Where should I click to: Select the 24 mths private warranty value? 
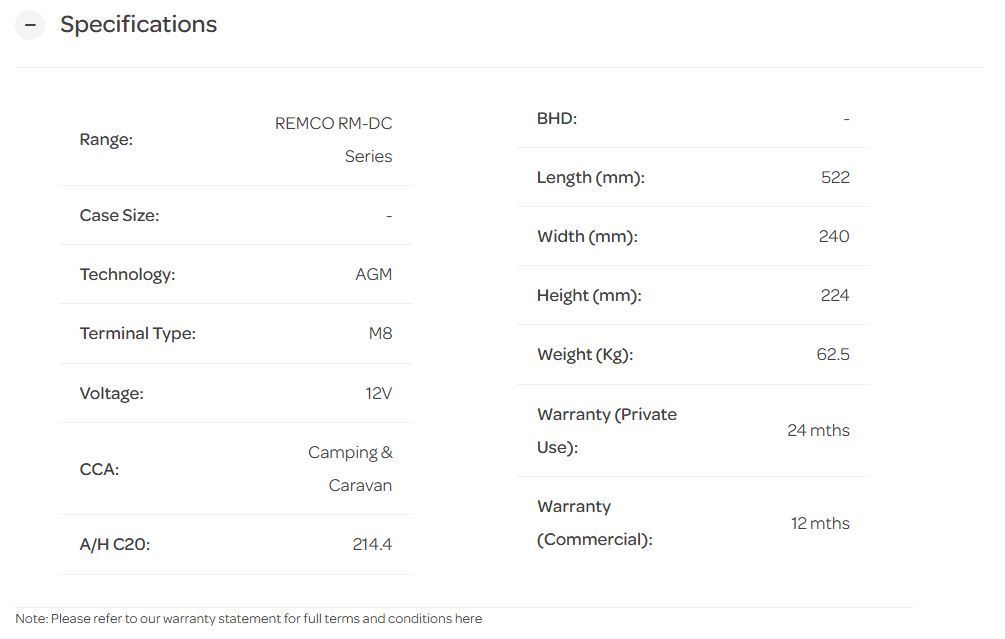818,430
